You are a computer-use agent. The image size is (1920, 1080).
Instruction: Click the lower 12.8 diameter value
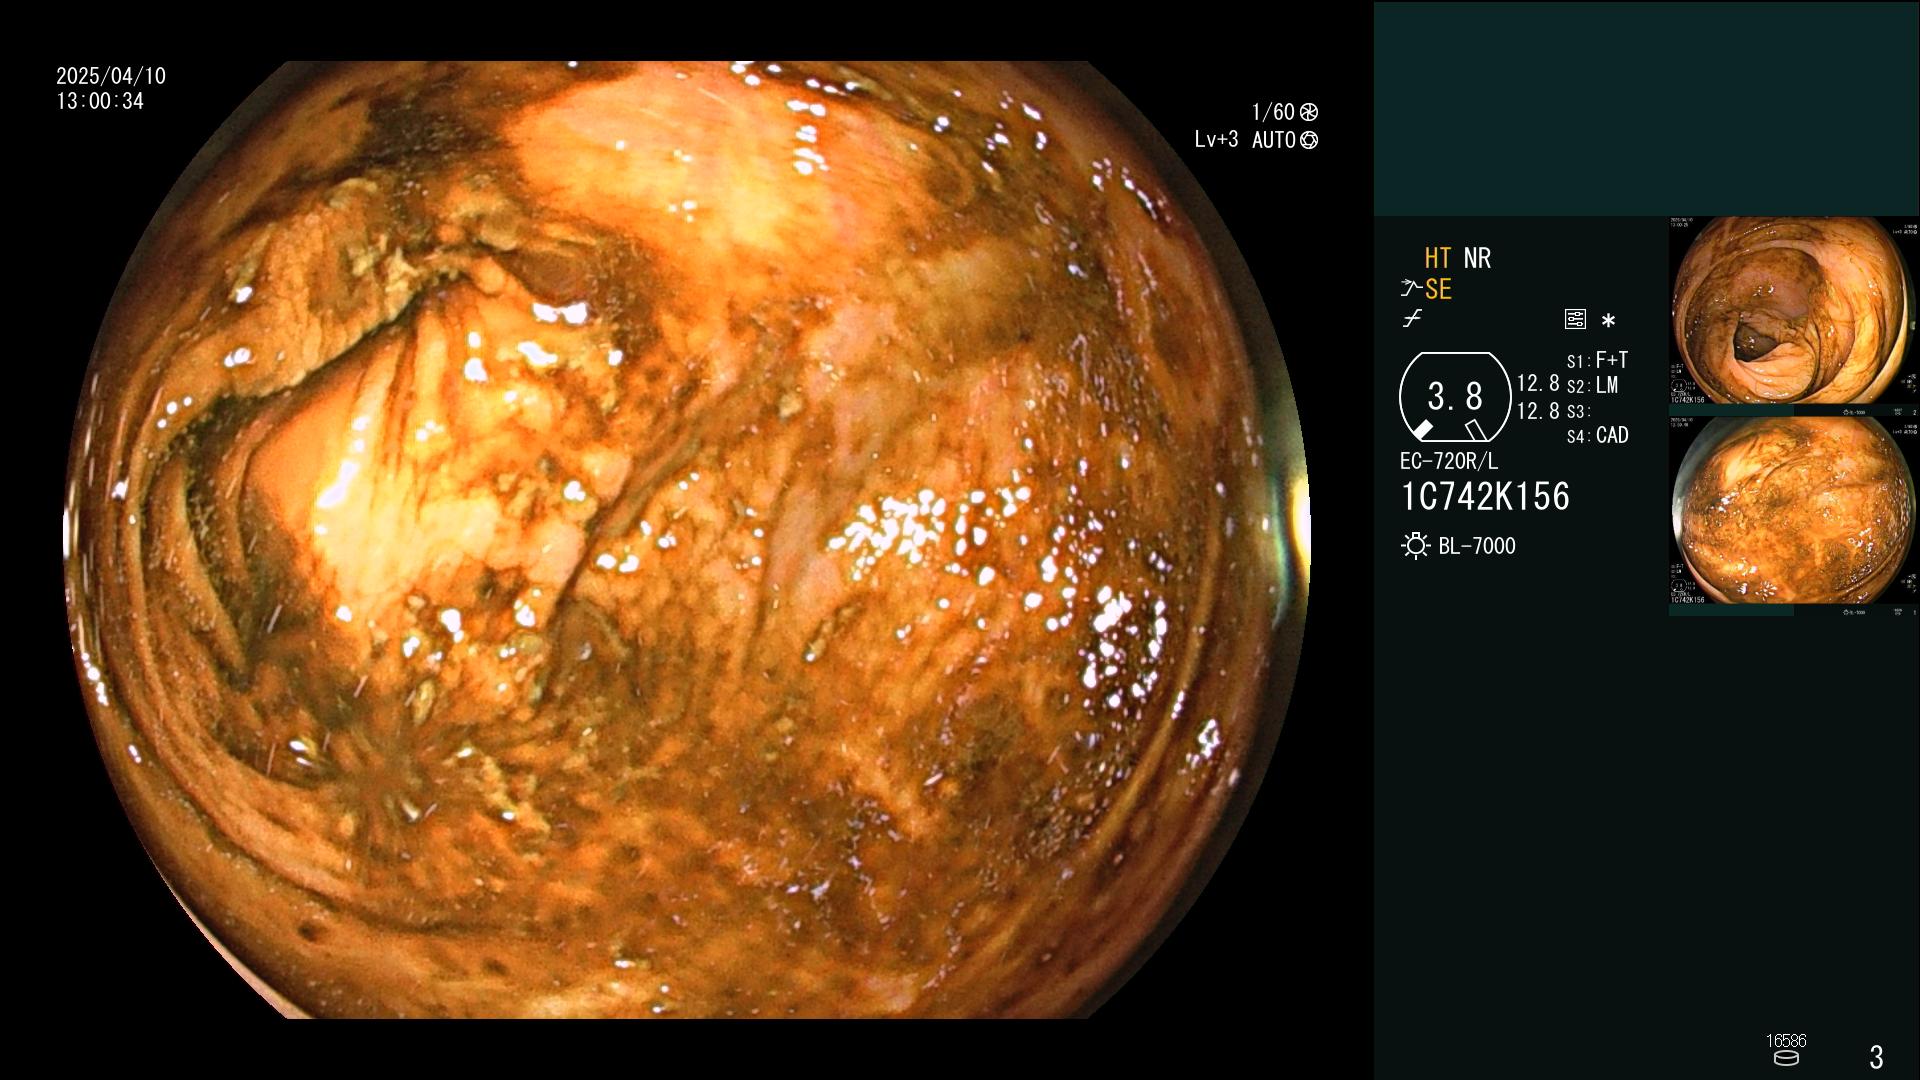1538,411
